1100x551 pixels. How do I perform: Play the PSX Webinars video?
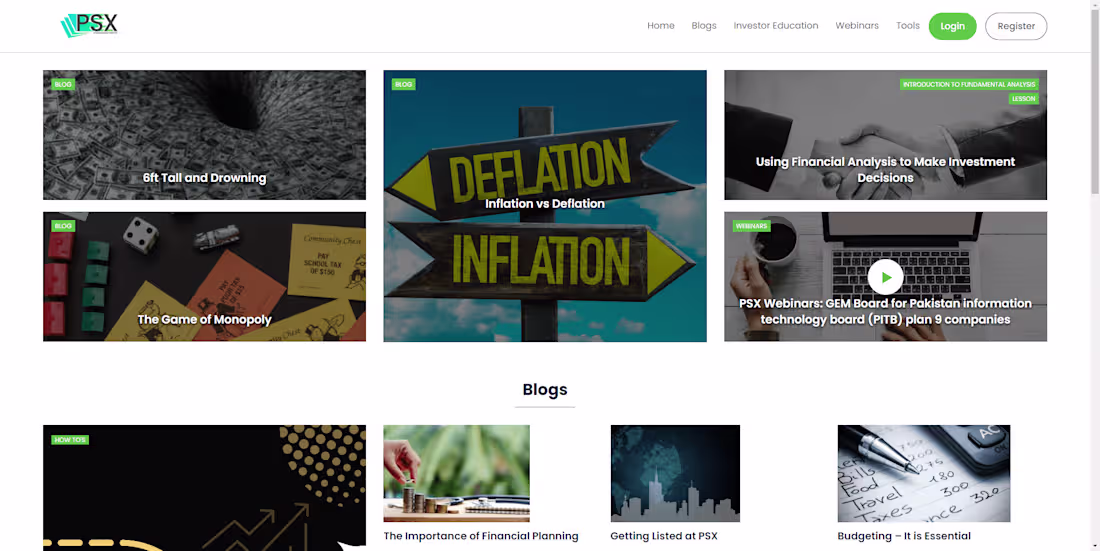885,277
